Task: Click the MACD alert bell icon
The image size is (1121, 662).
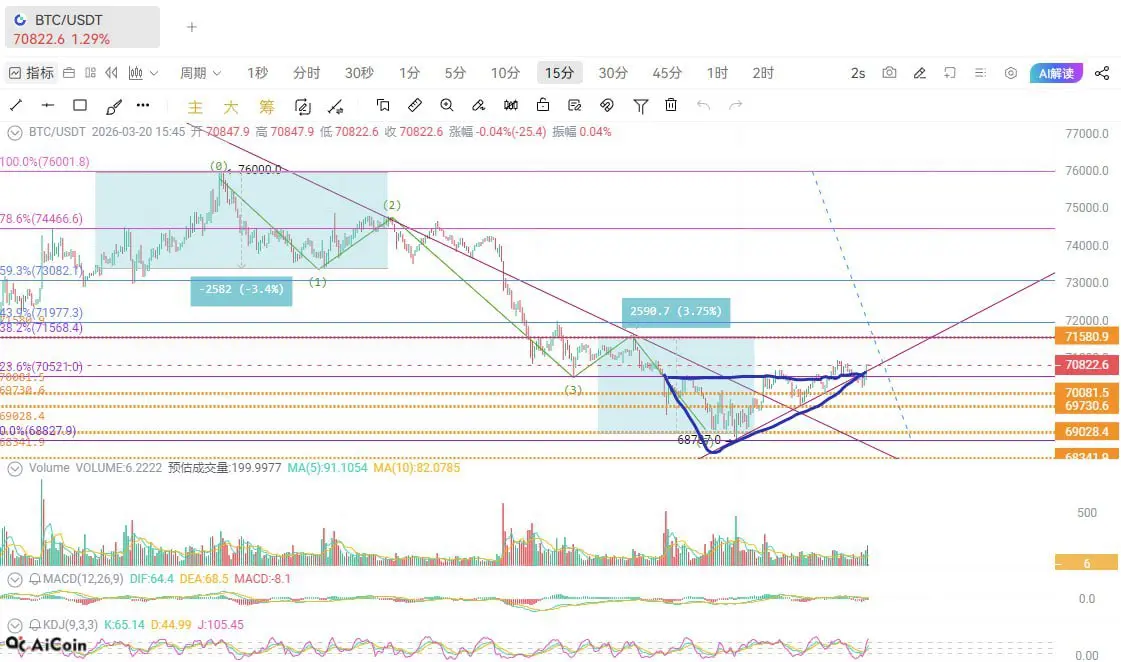Action: 34,579
